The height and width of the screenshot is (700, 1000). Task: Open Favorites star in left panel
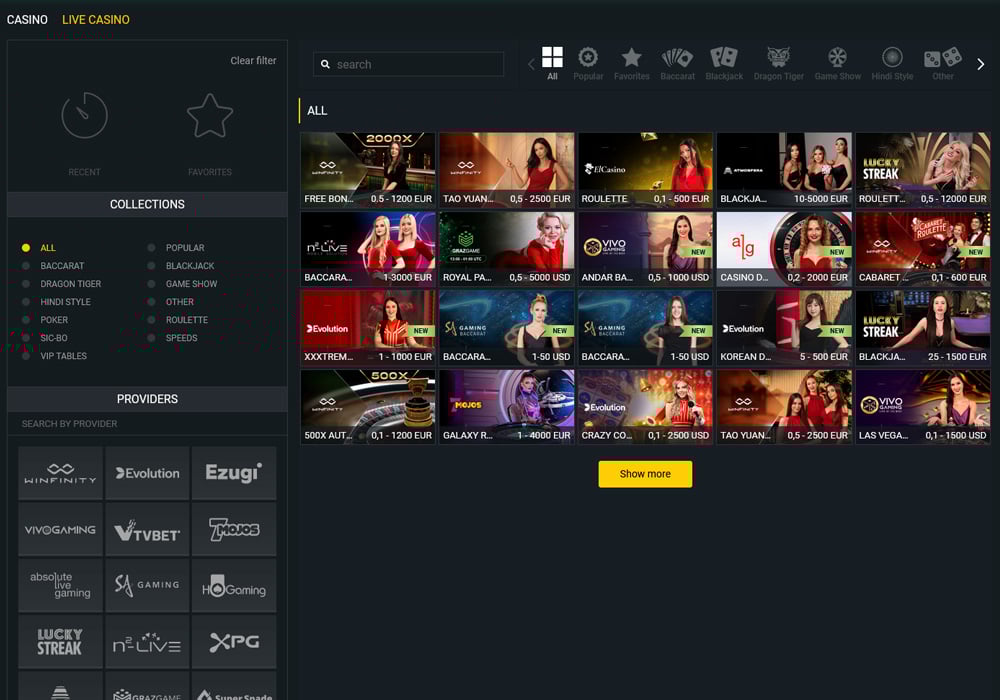tap(210, 116)
